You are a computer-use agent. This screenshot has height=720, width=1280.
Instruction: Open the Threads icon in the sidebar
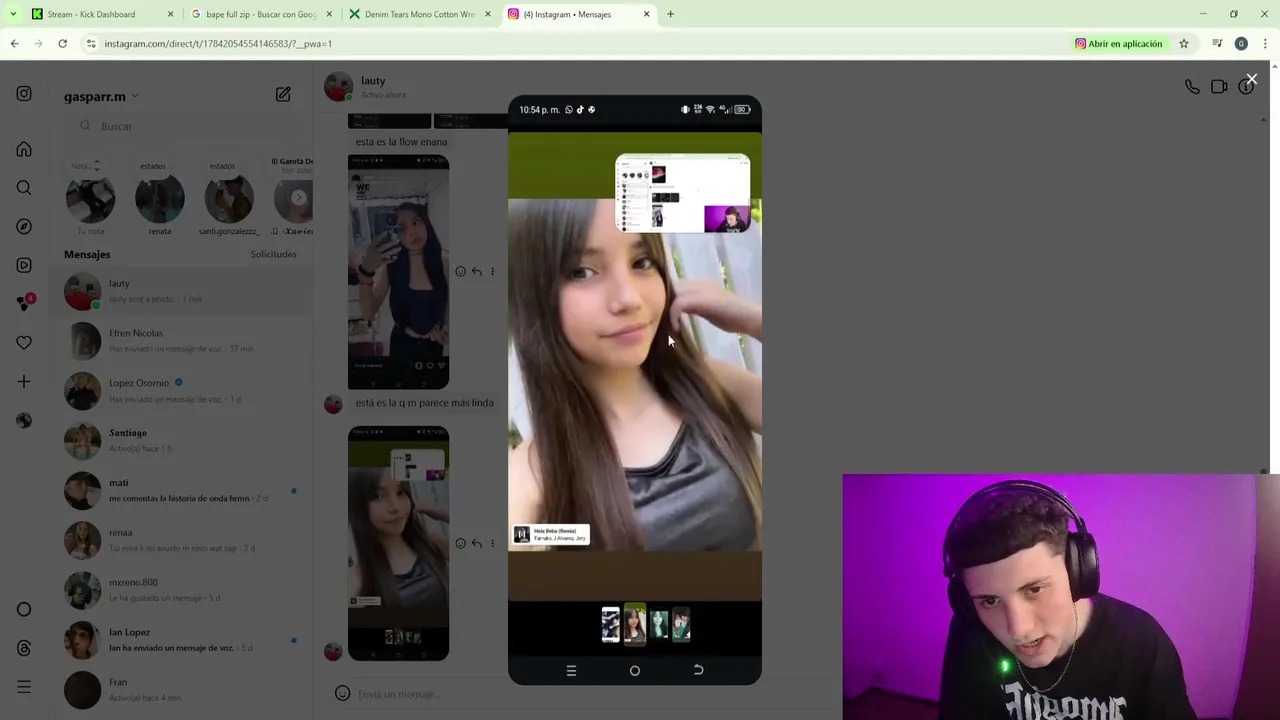pos(24,648)
